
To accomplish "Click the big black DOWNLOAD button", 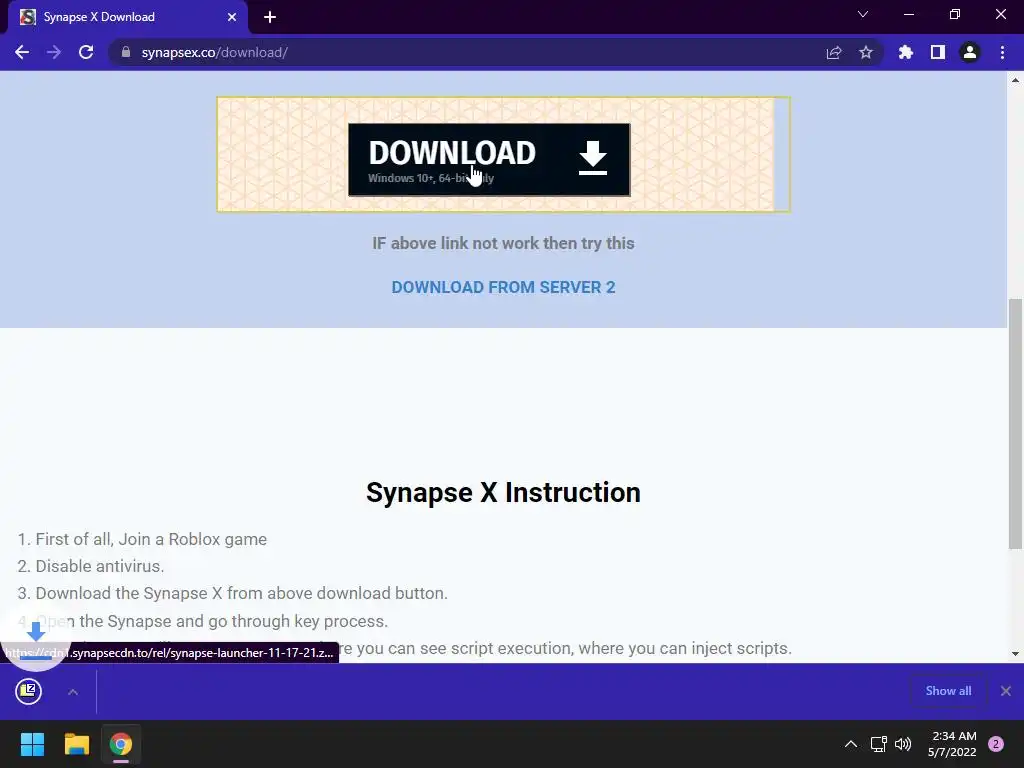I will 489,159.
